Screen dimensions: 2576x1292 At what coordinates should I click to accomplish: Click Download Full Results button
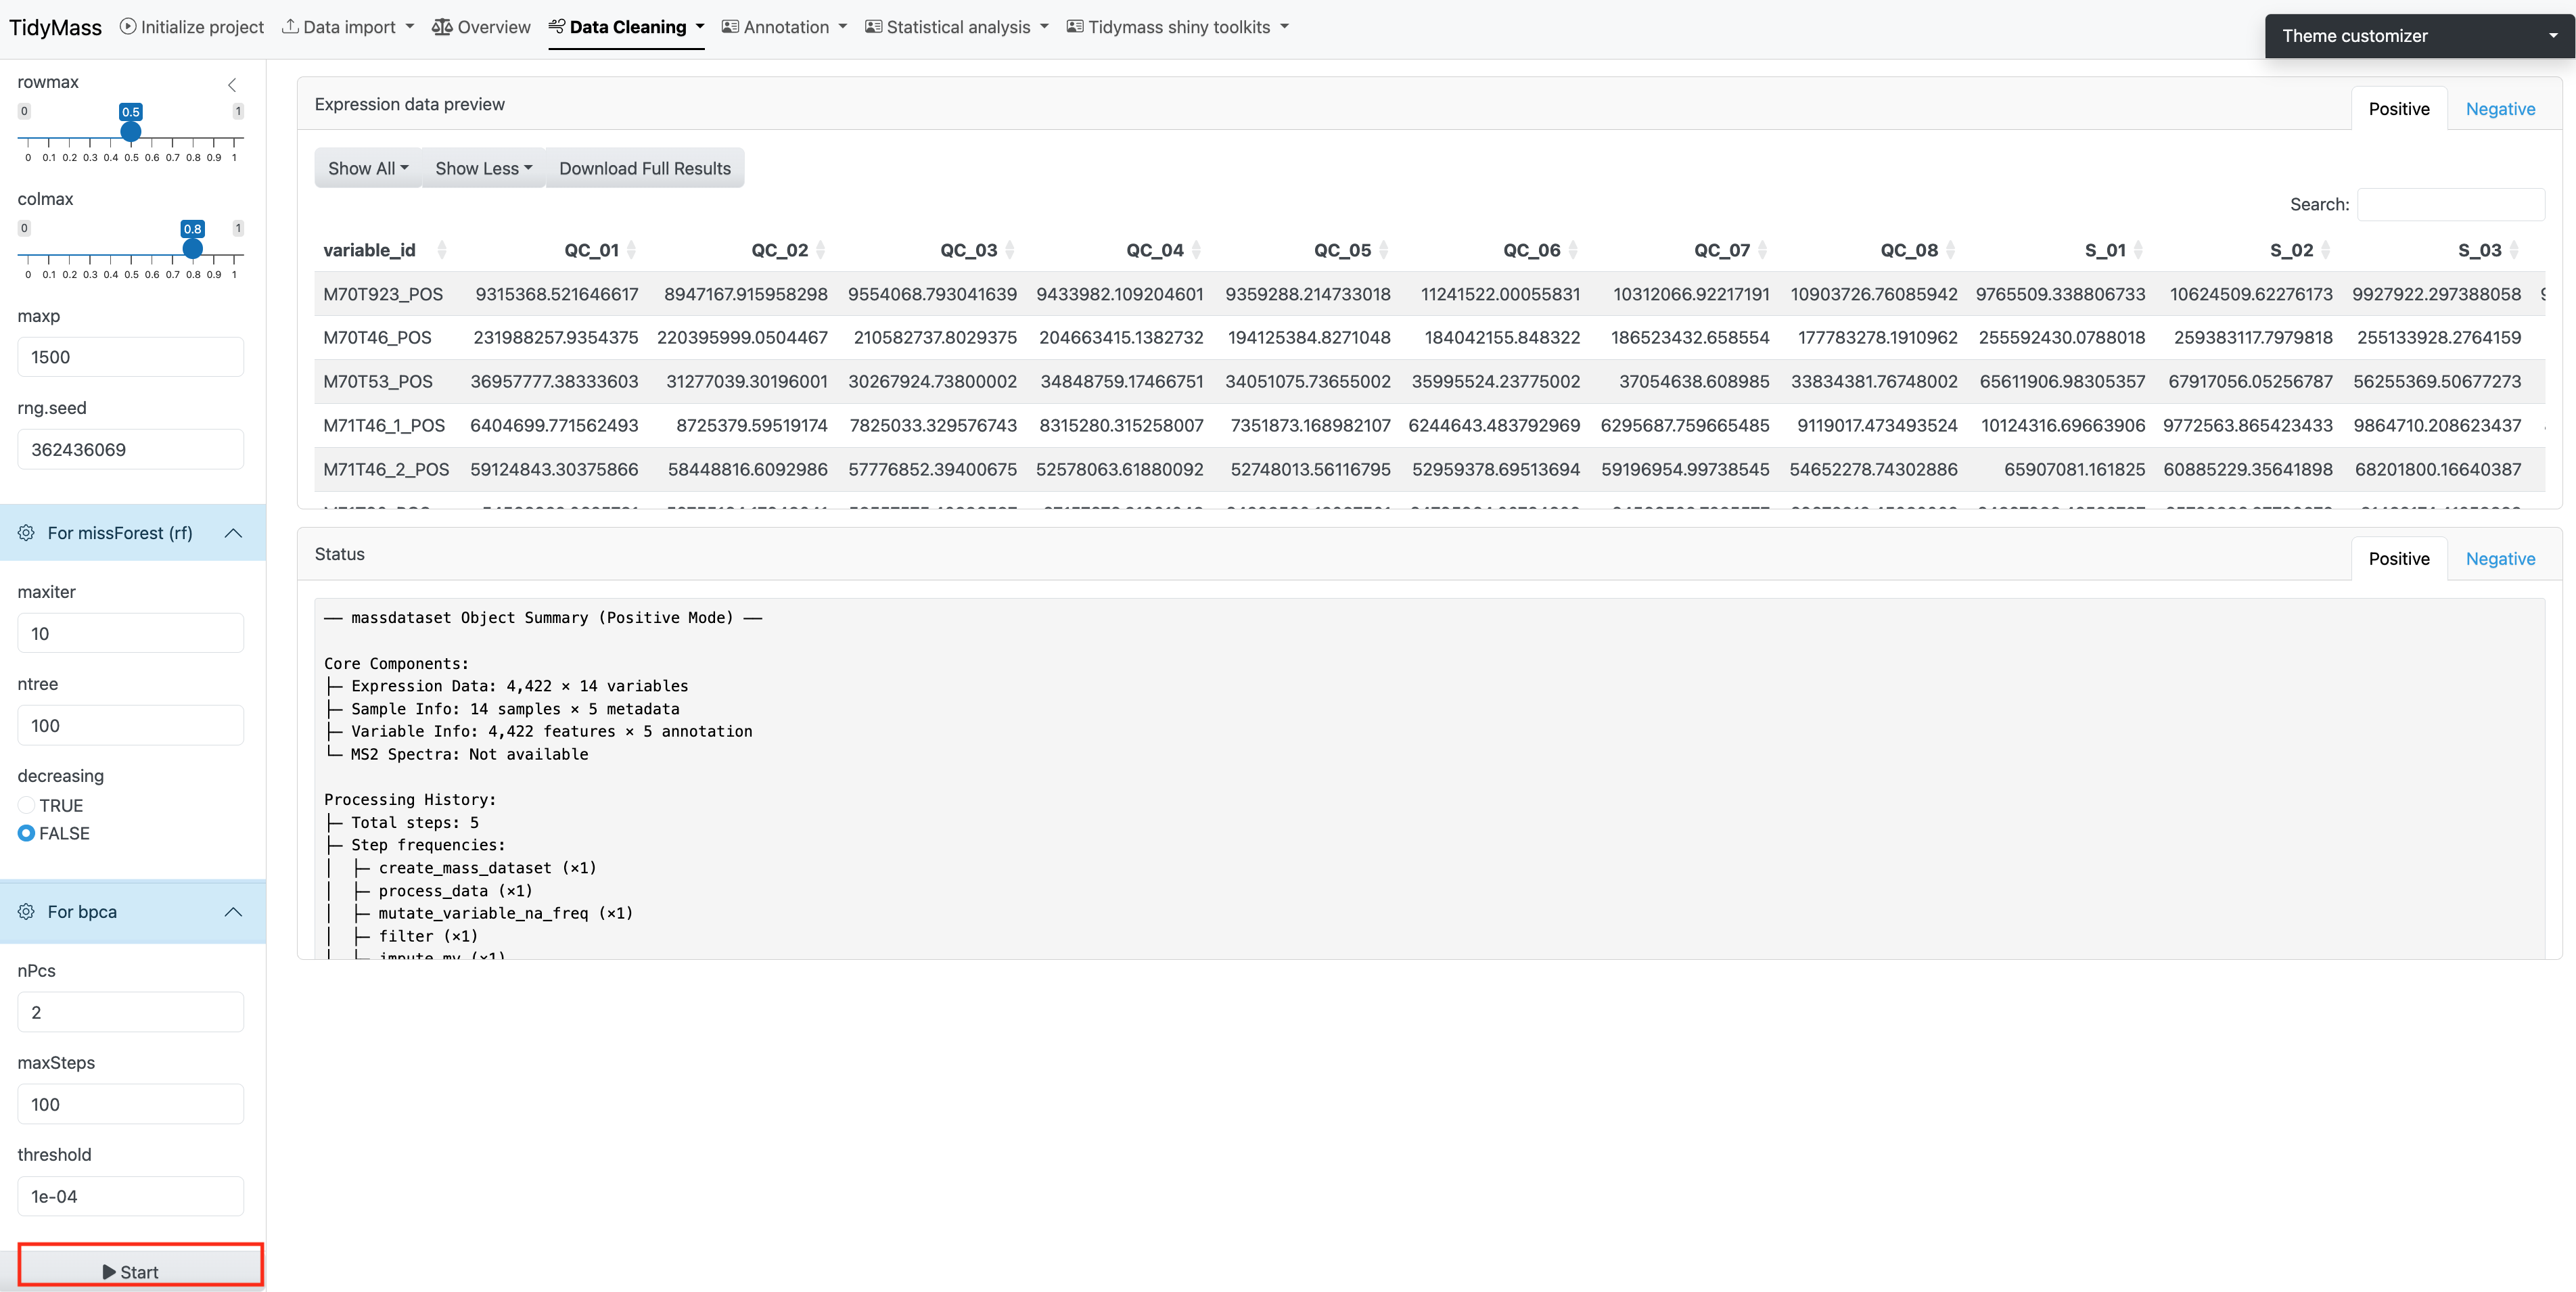[x=645, y=168]
